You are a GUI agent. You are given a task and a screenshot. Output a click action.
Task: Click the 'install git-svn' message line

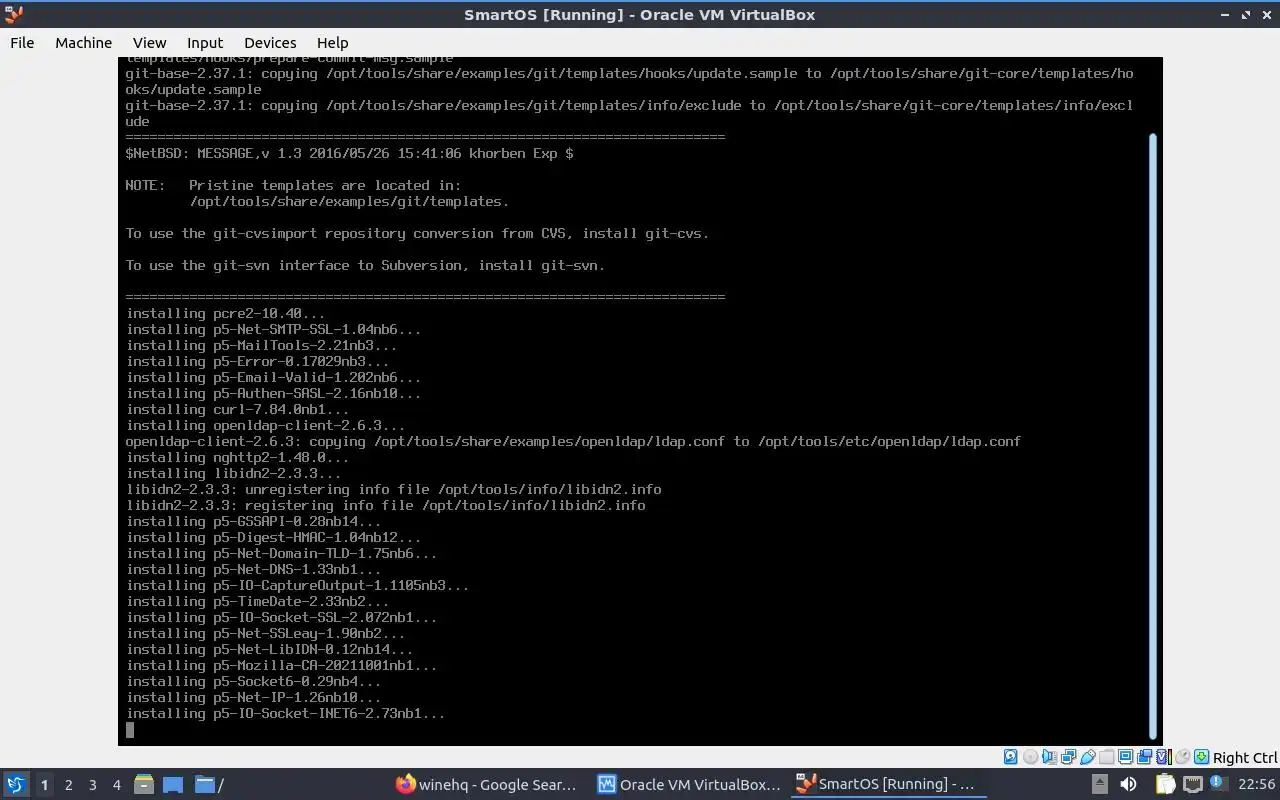[365, 265]
